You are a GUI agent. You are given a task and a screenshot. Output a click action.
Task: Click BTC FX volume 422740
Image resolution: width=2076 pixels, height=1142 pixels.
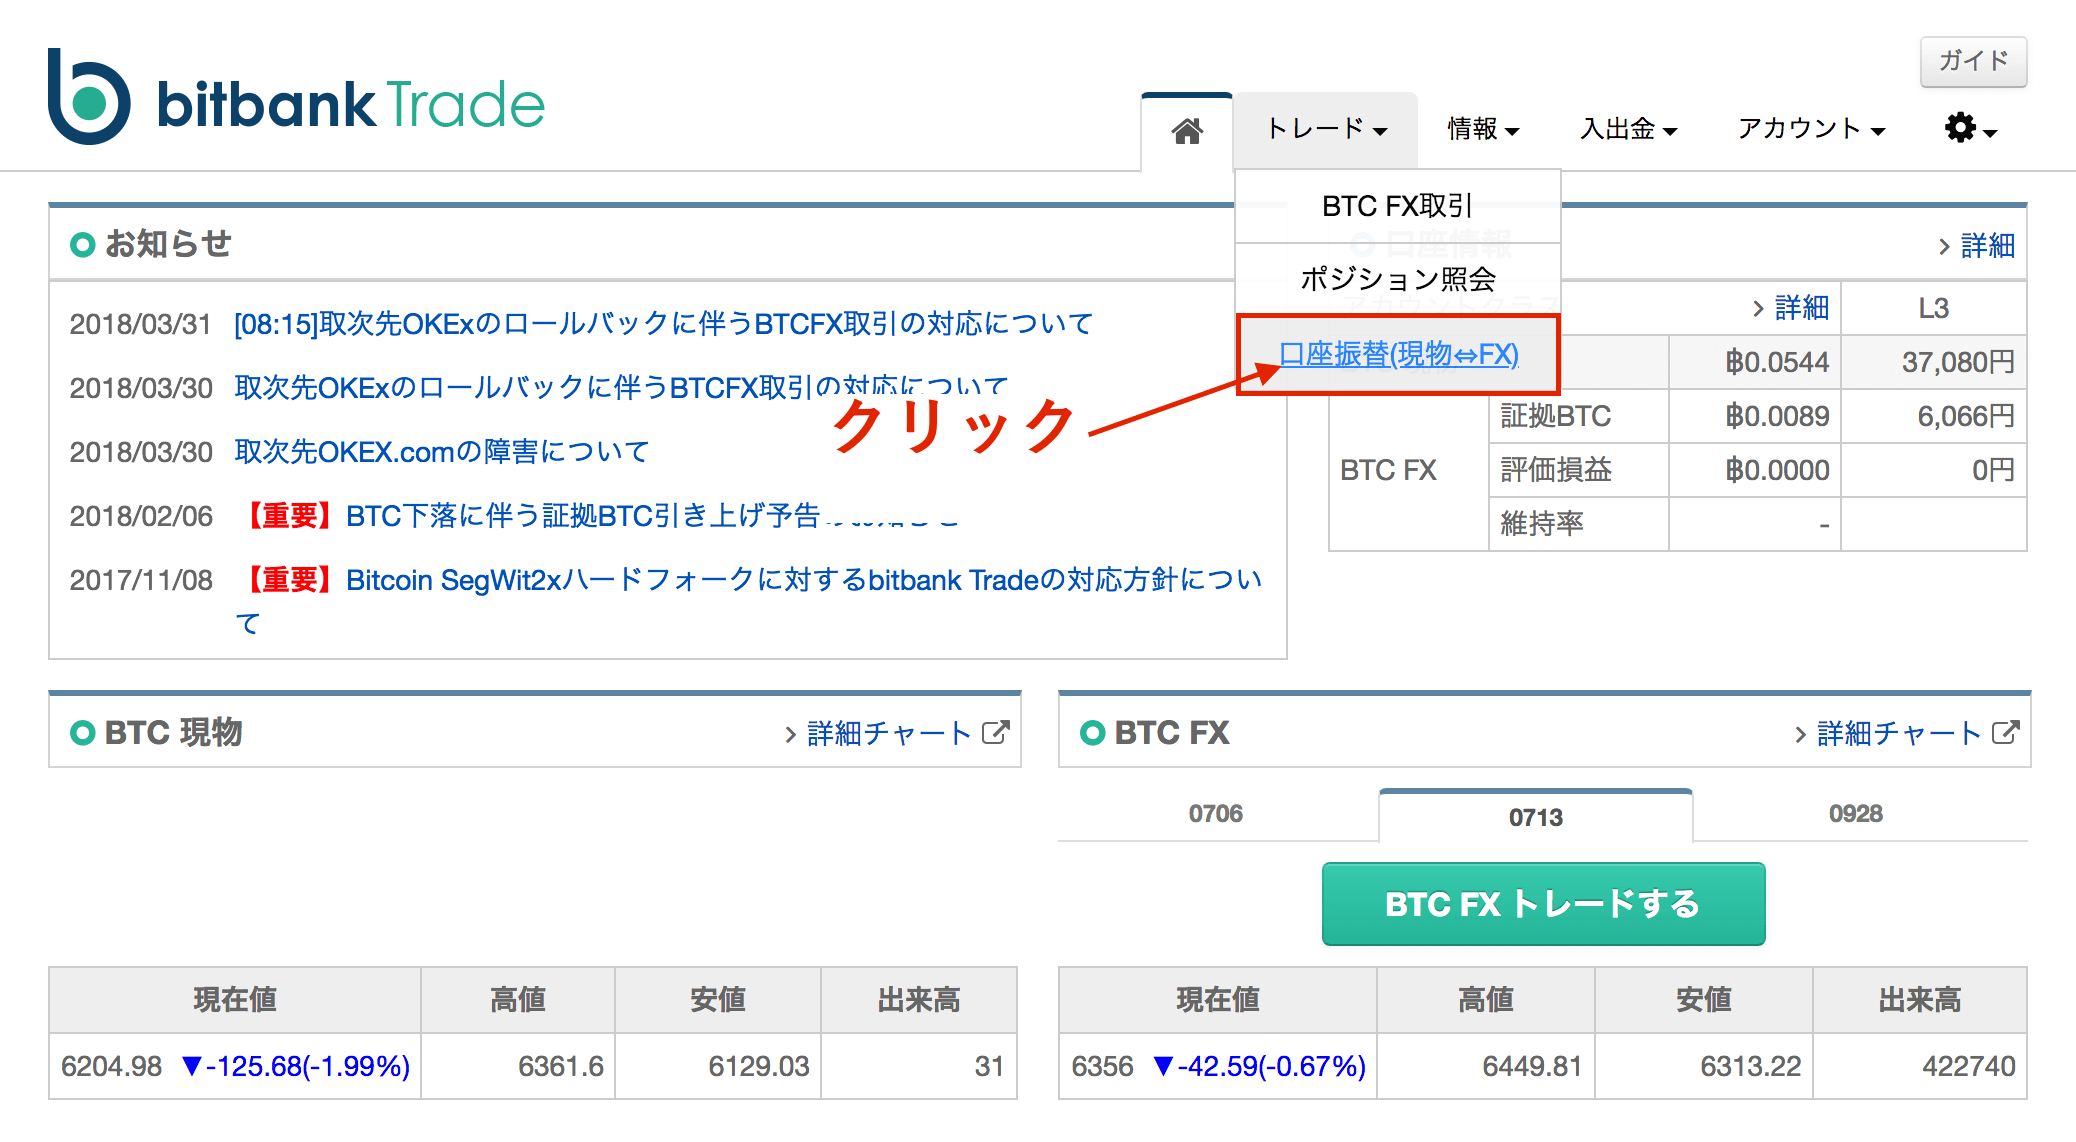coord(1969,1067)
